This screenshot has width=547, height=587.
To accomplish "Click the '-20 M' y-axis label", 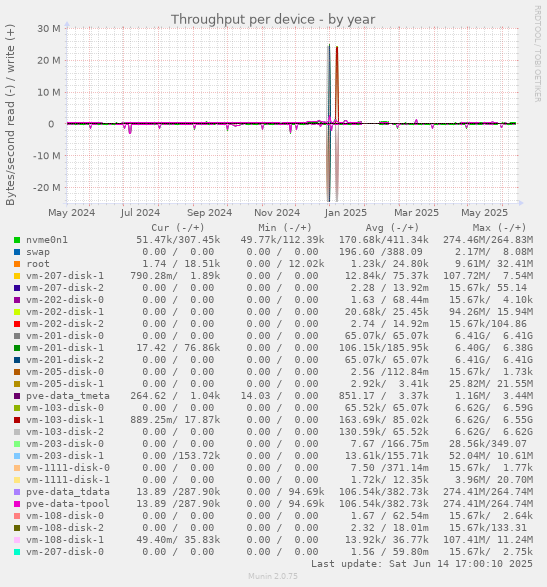I will point(46,188).
